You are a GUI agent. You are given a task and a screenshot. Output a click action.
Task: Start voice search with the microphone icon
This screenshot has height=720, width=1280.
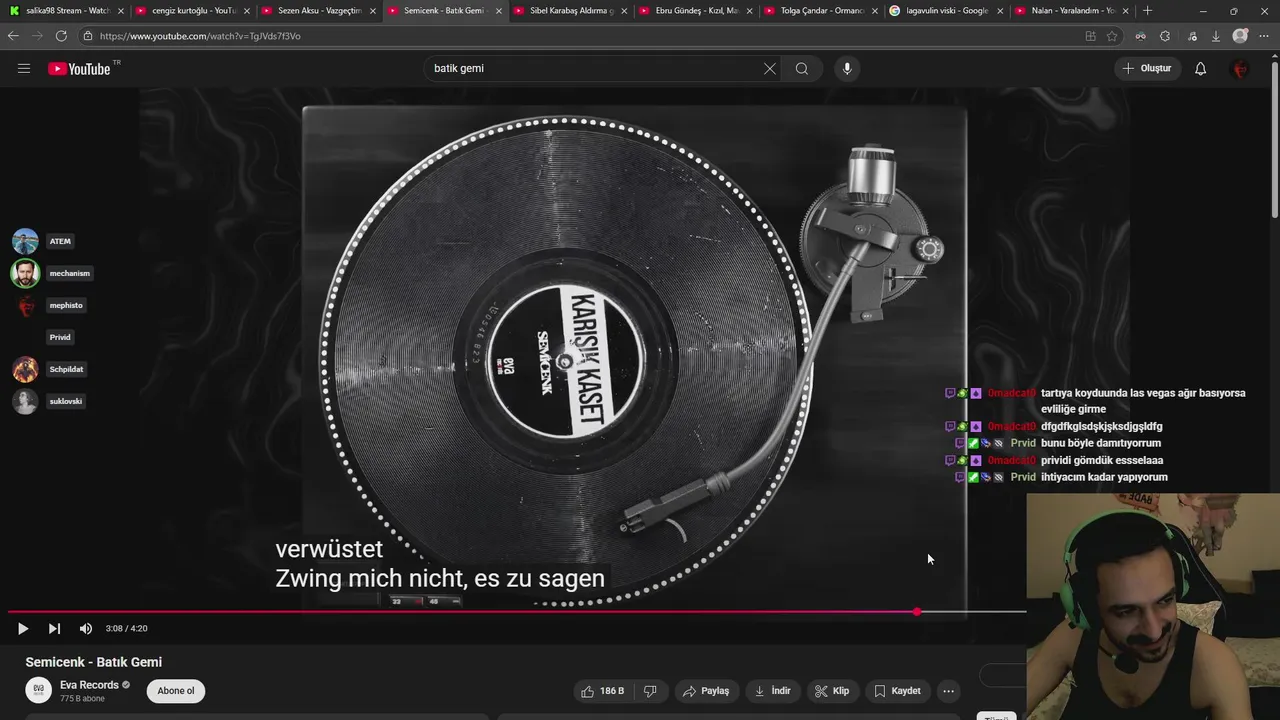[x=847, y=69]
